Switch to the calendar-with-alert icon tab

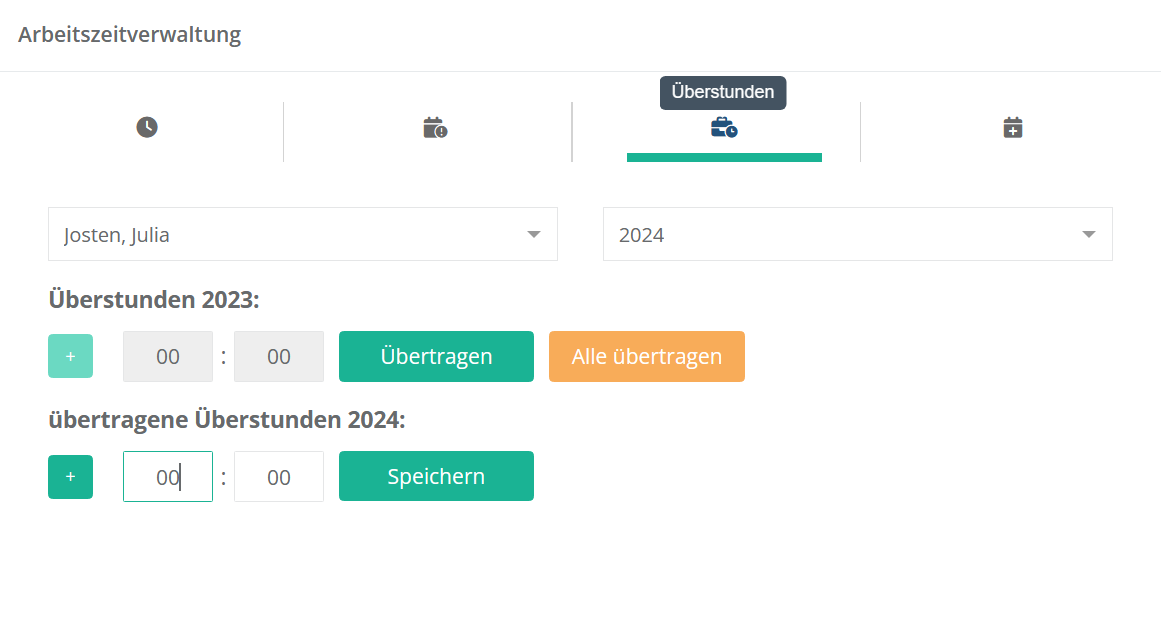435,128
